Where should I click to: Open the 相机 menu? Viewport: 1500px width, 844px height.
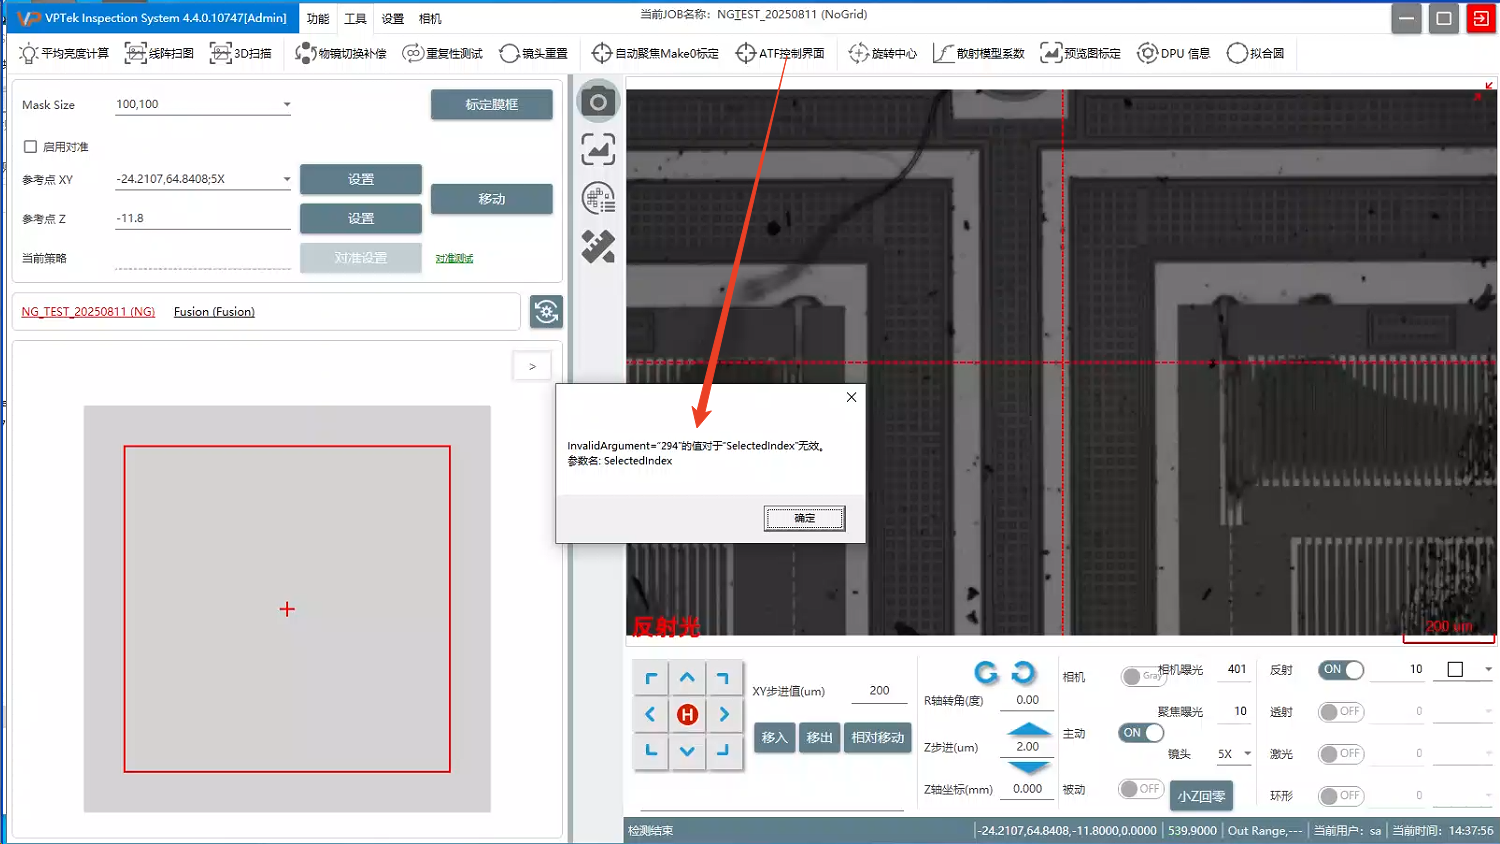tap(430, 19)
